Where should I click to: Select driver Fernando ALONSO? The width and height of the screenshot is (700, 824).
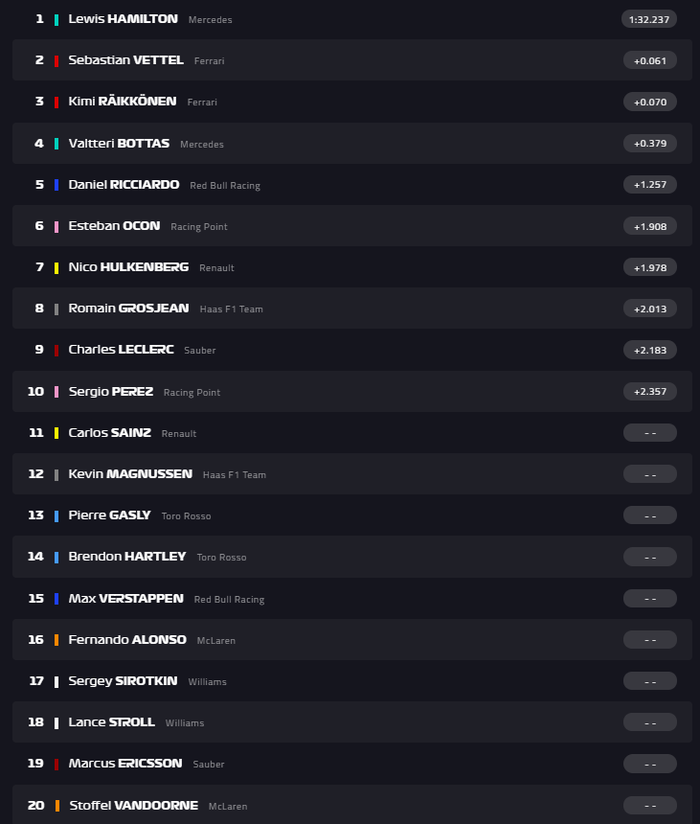125,639
